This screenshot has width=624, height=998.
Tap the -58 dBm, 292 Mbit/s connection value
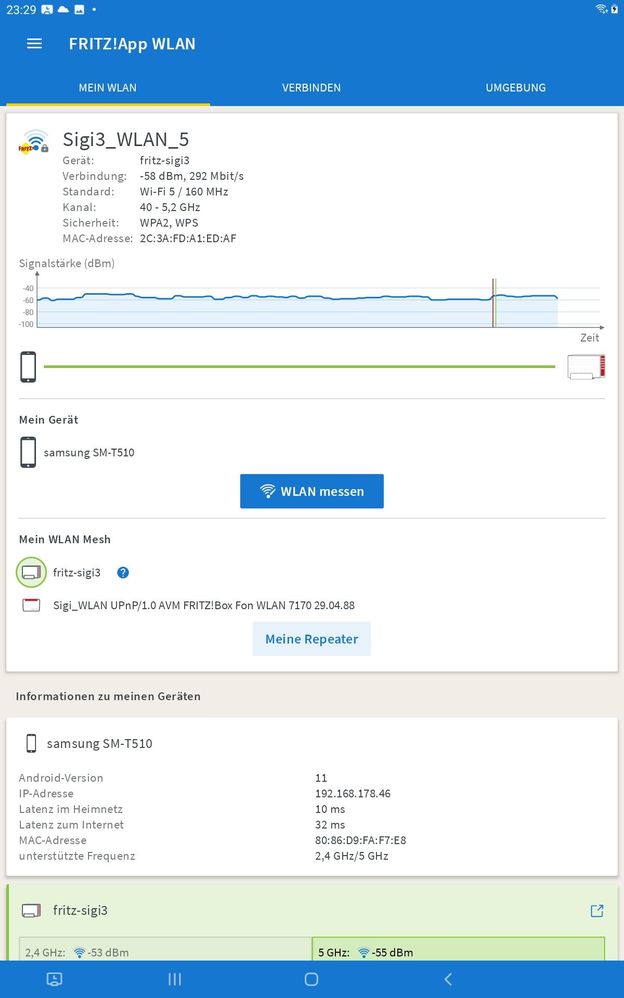point(192,176)
